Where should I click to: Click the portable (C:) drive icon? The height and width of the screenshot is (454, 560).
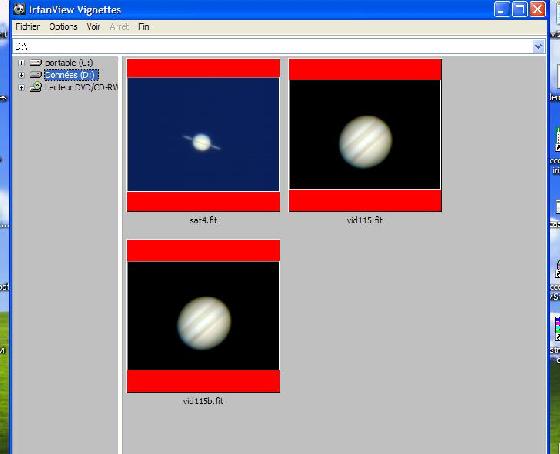36,63
